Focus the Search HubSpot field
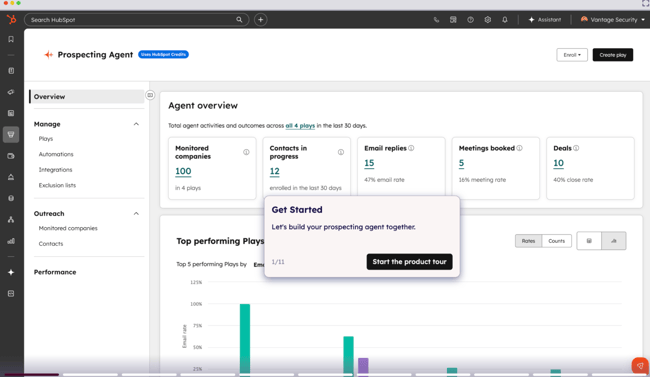 click(137, 19)
